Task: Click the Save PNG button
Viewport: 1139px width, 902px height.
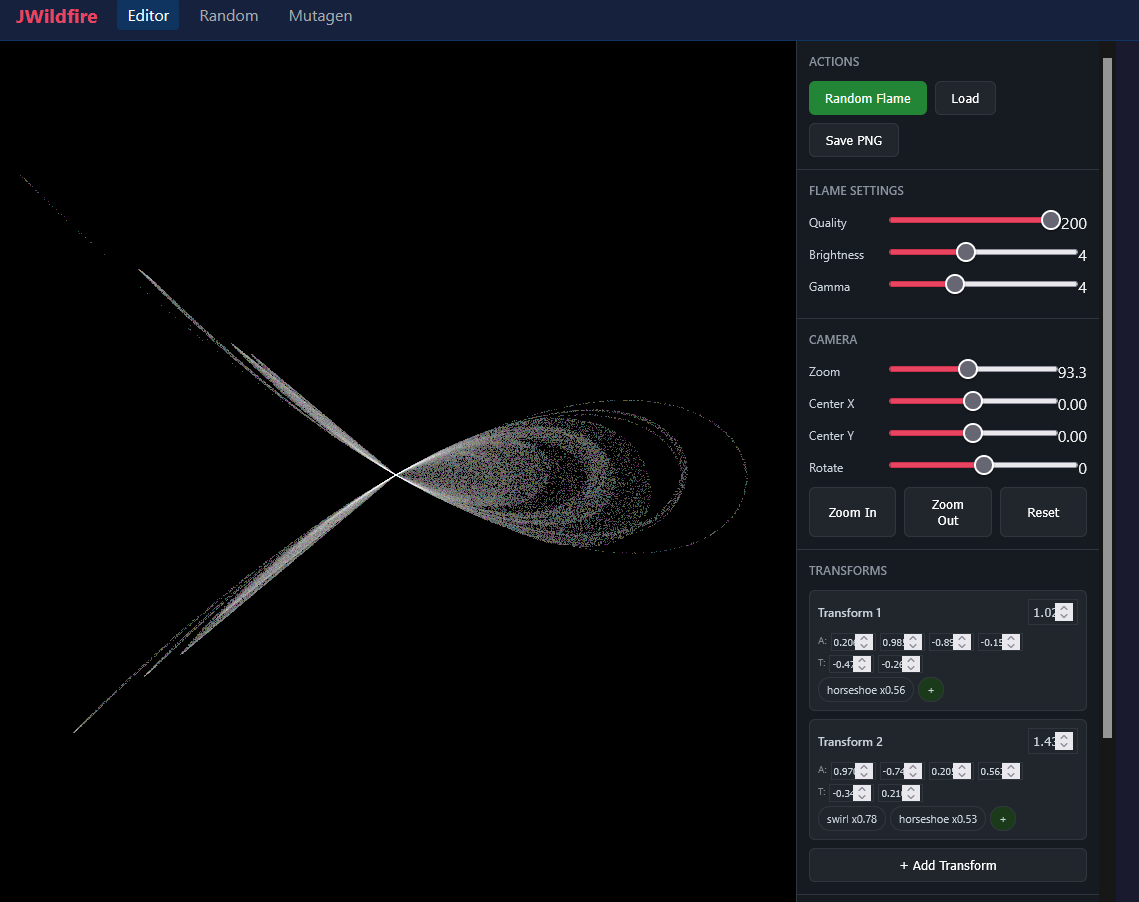Action: (x=853, y=140)
